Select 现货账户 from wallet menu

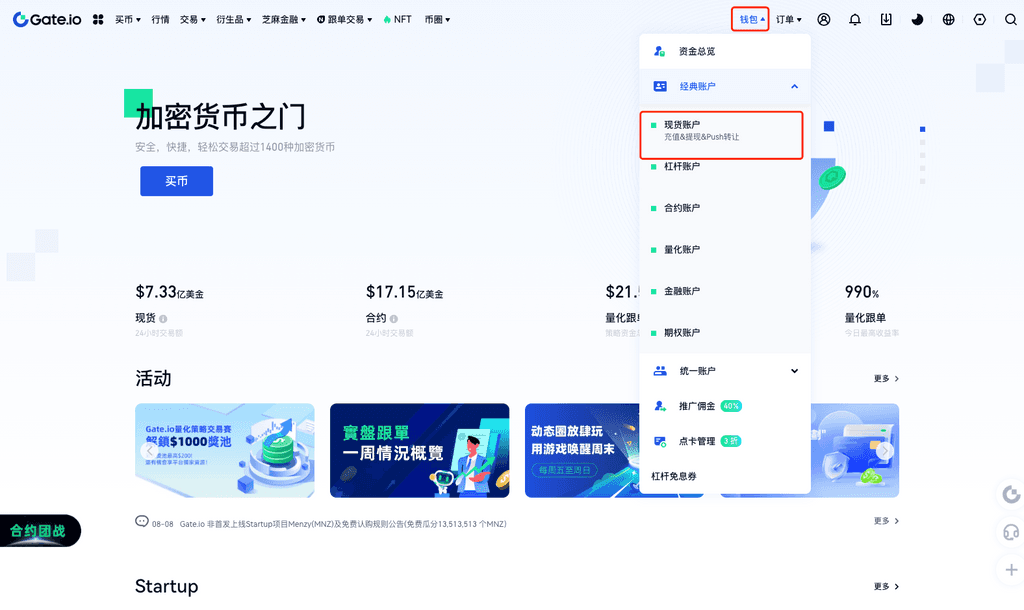[720, 130]
